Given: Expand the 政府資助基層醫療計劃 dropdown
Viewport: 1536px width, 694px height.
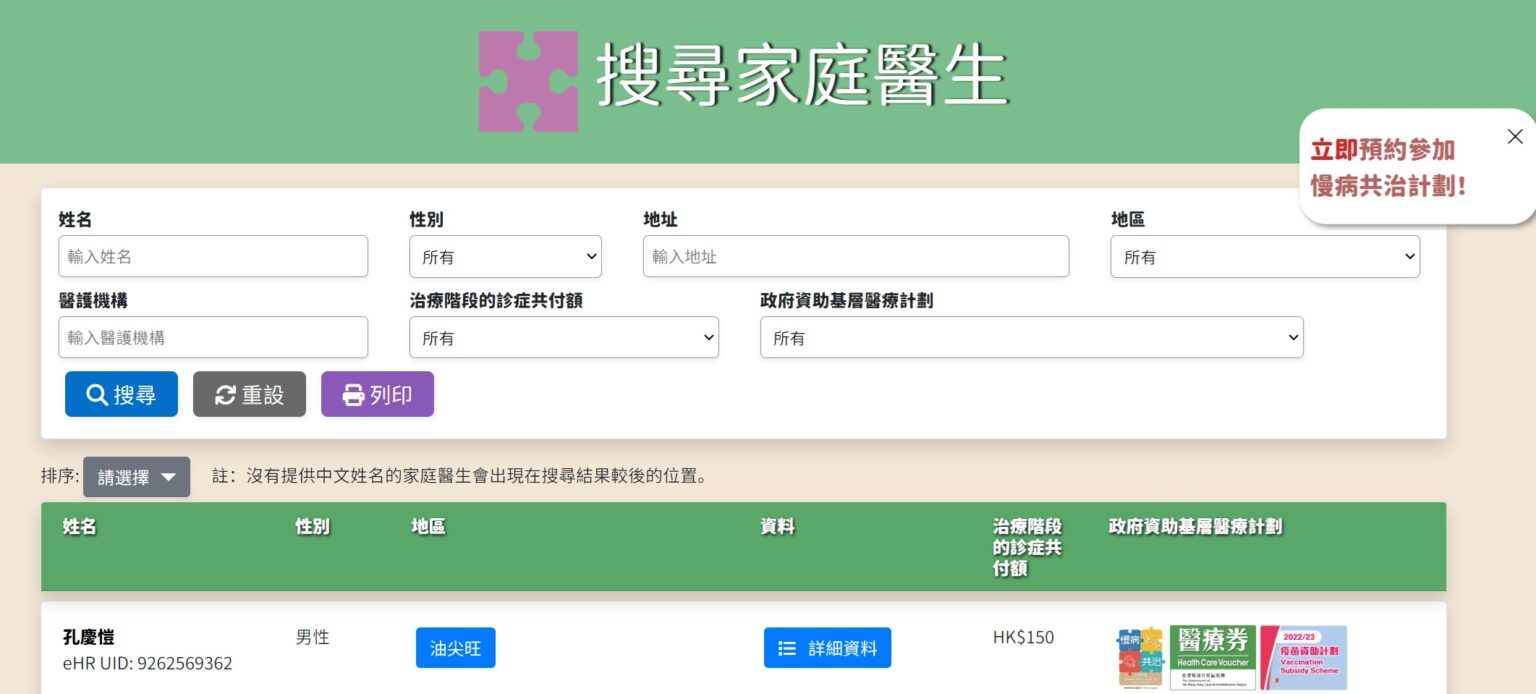Looking at the screenshot, I should 1031,338.
